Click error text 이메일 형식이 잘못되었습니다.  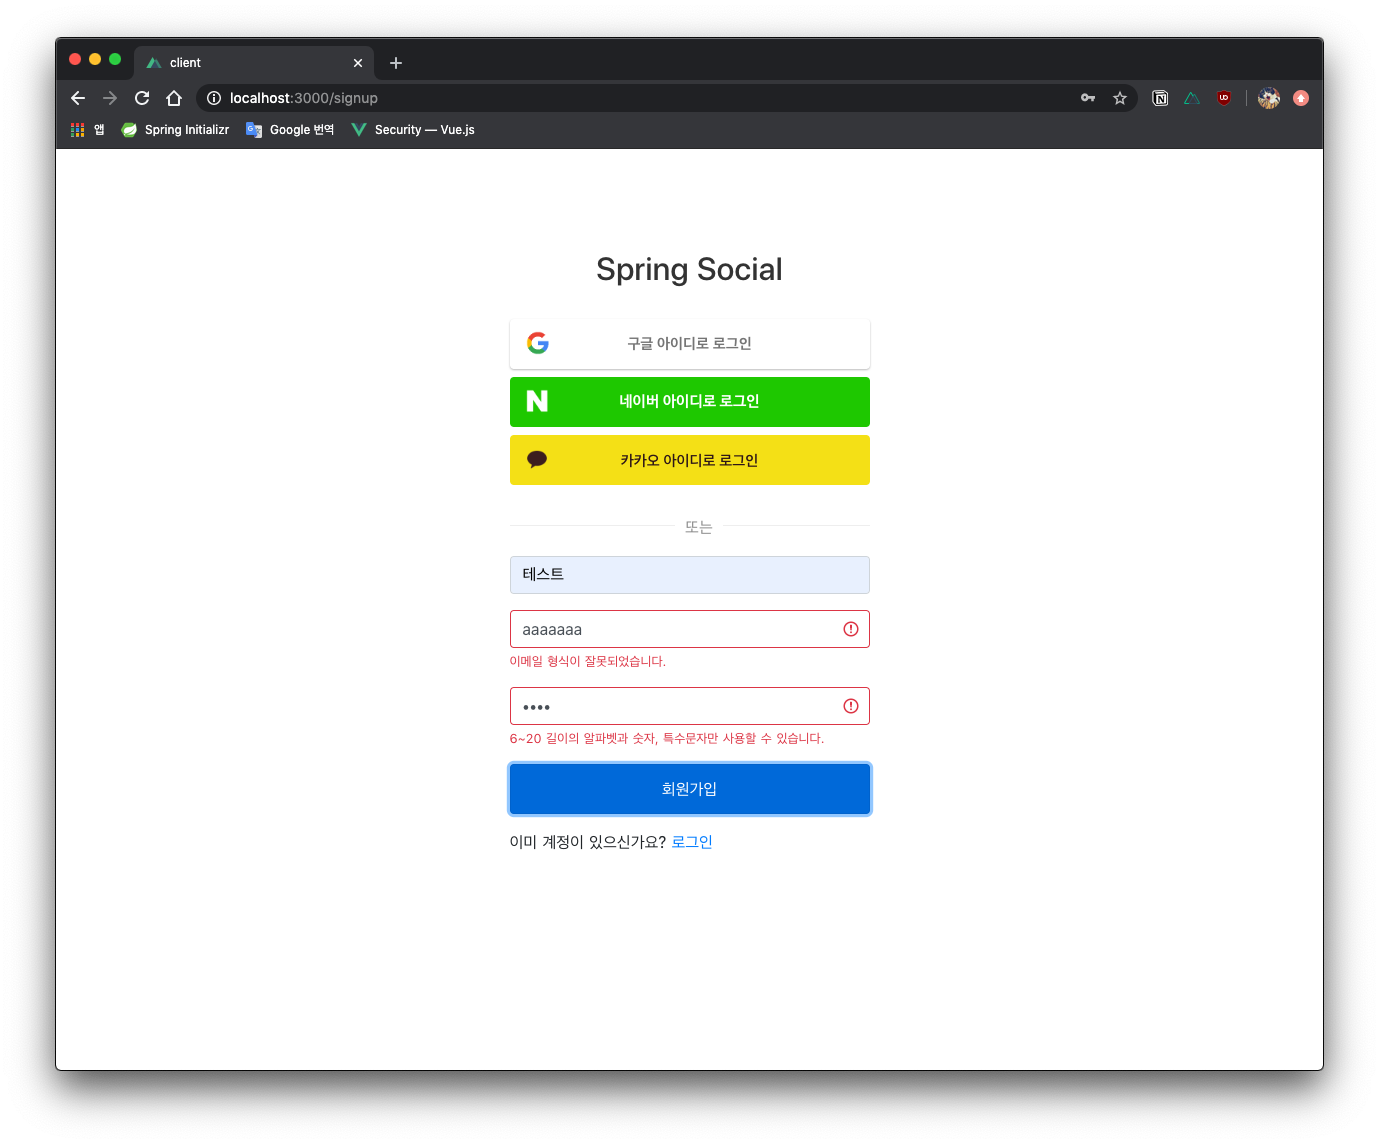(x=588, y=661)
